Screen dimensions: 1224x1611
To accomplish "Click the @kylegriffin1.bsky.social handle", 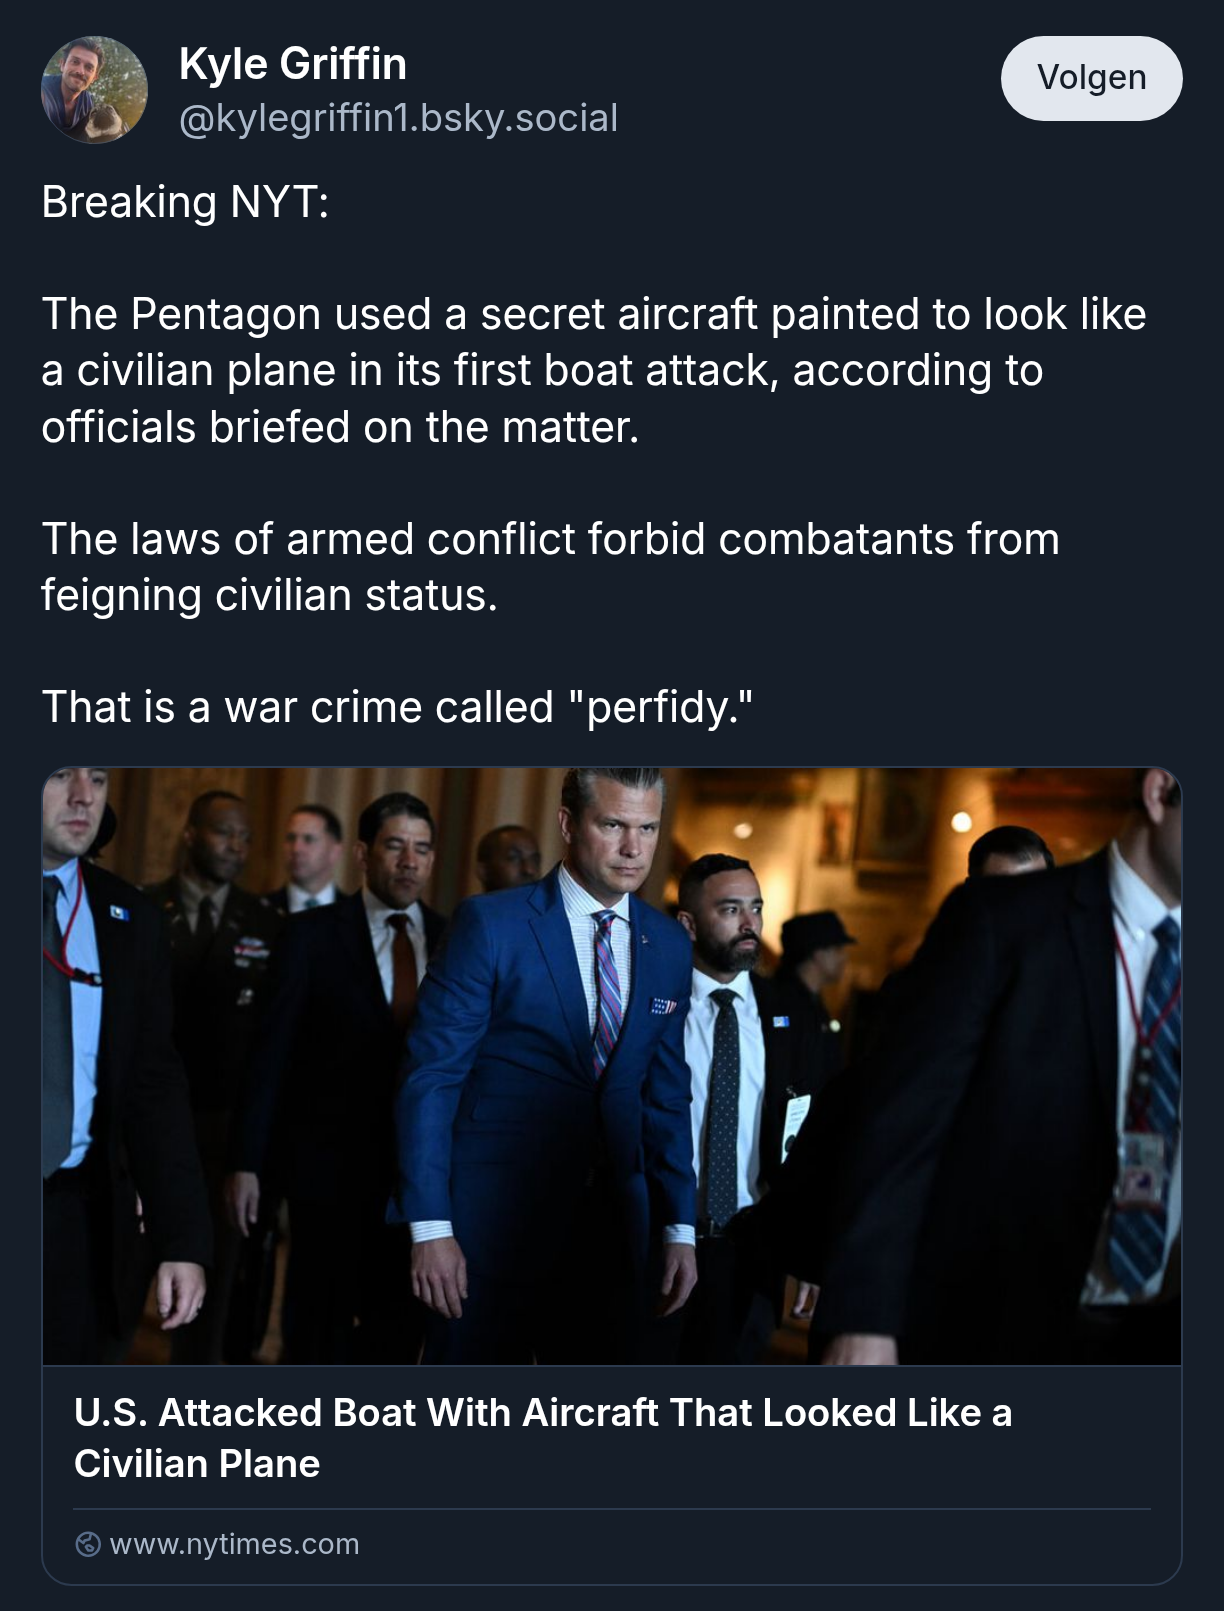I will point(398,118).
